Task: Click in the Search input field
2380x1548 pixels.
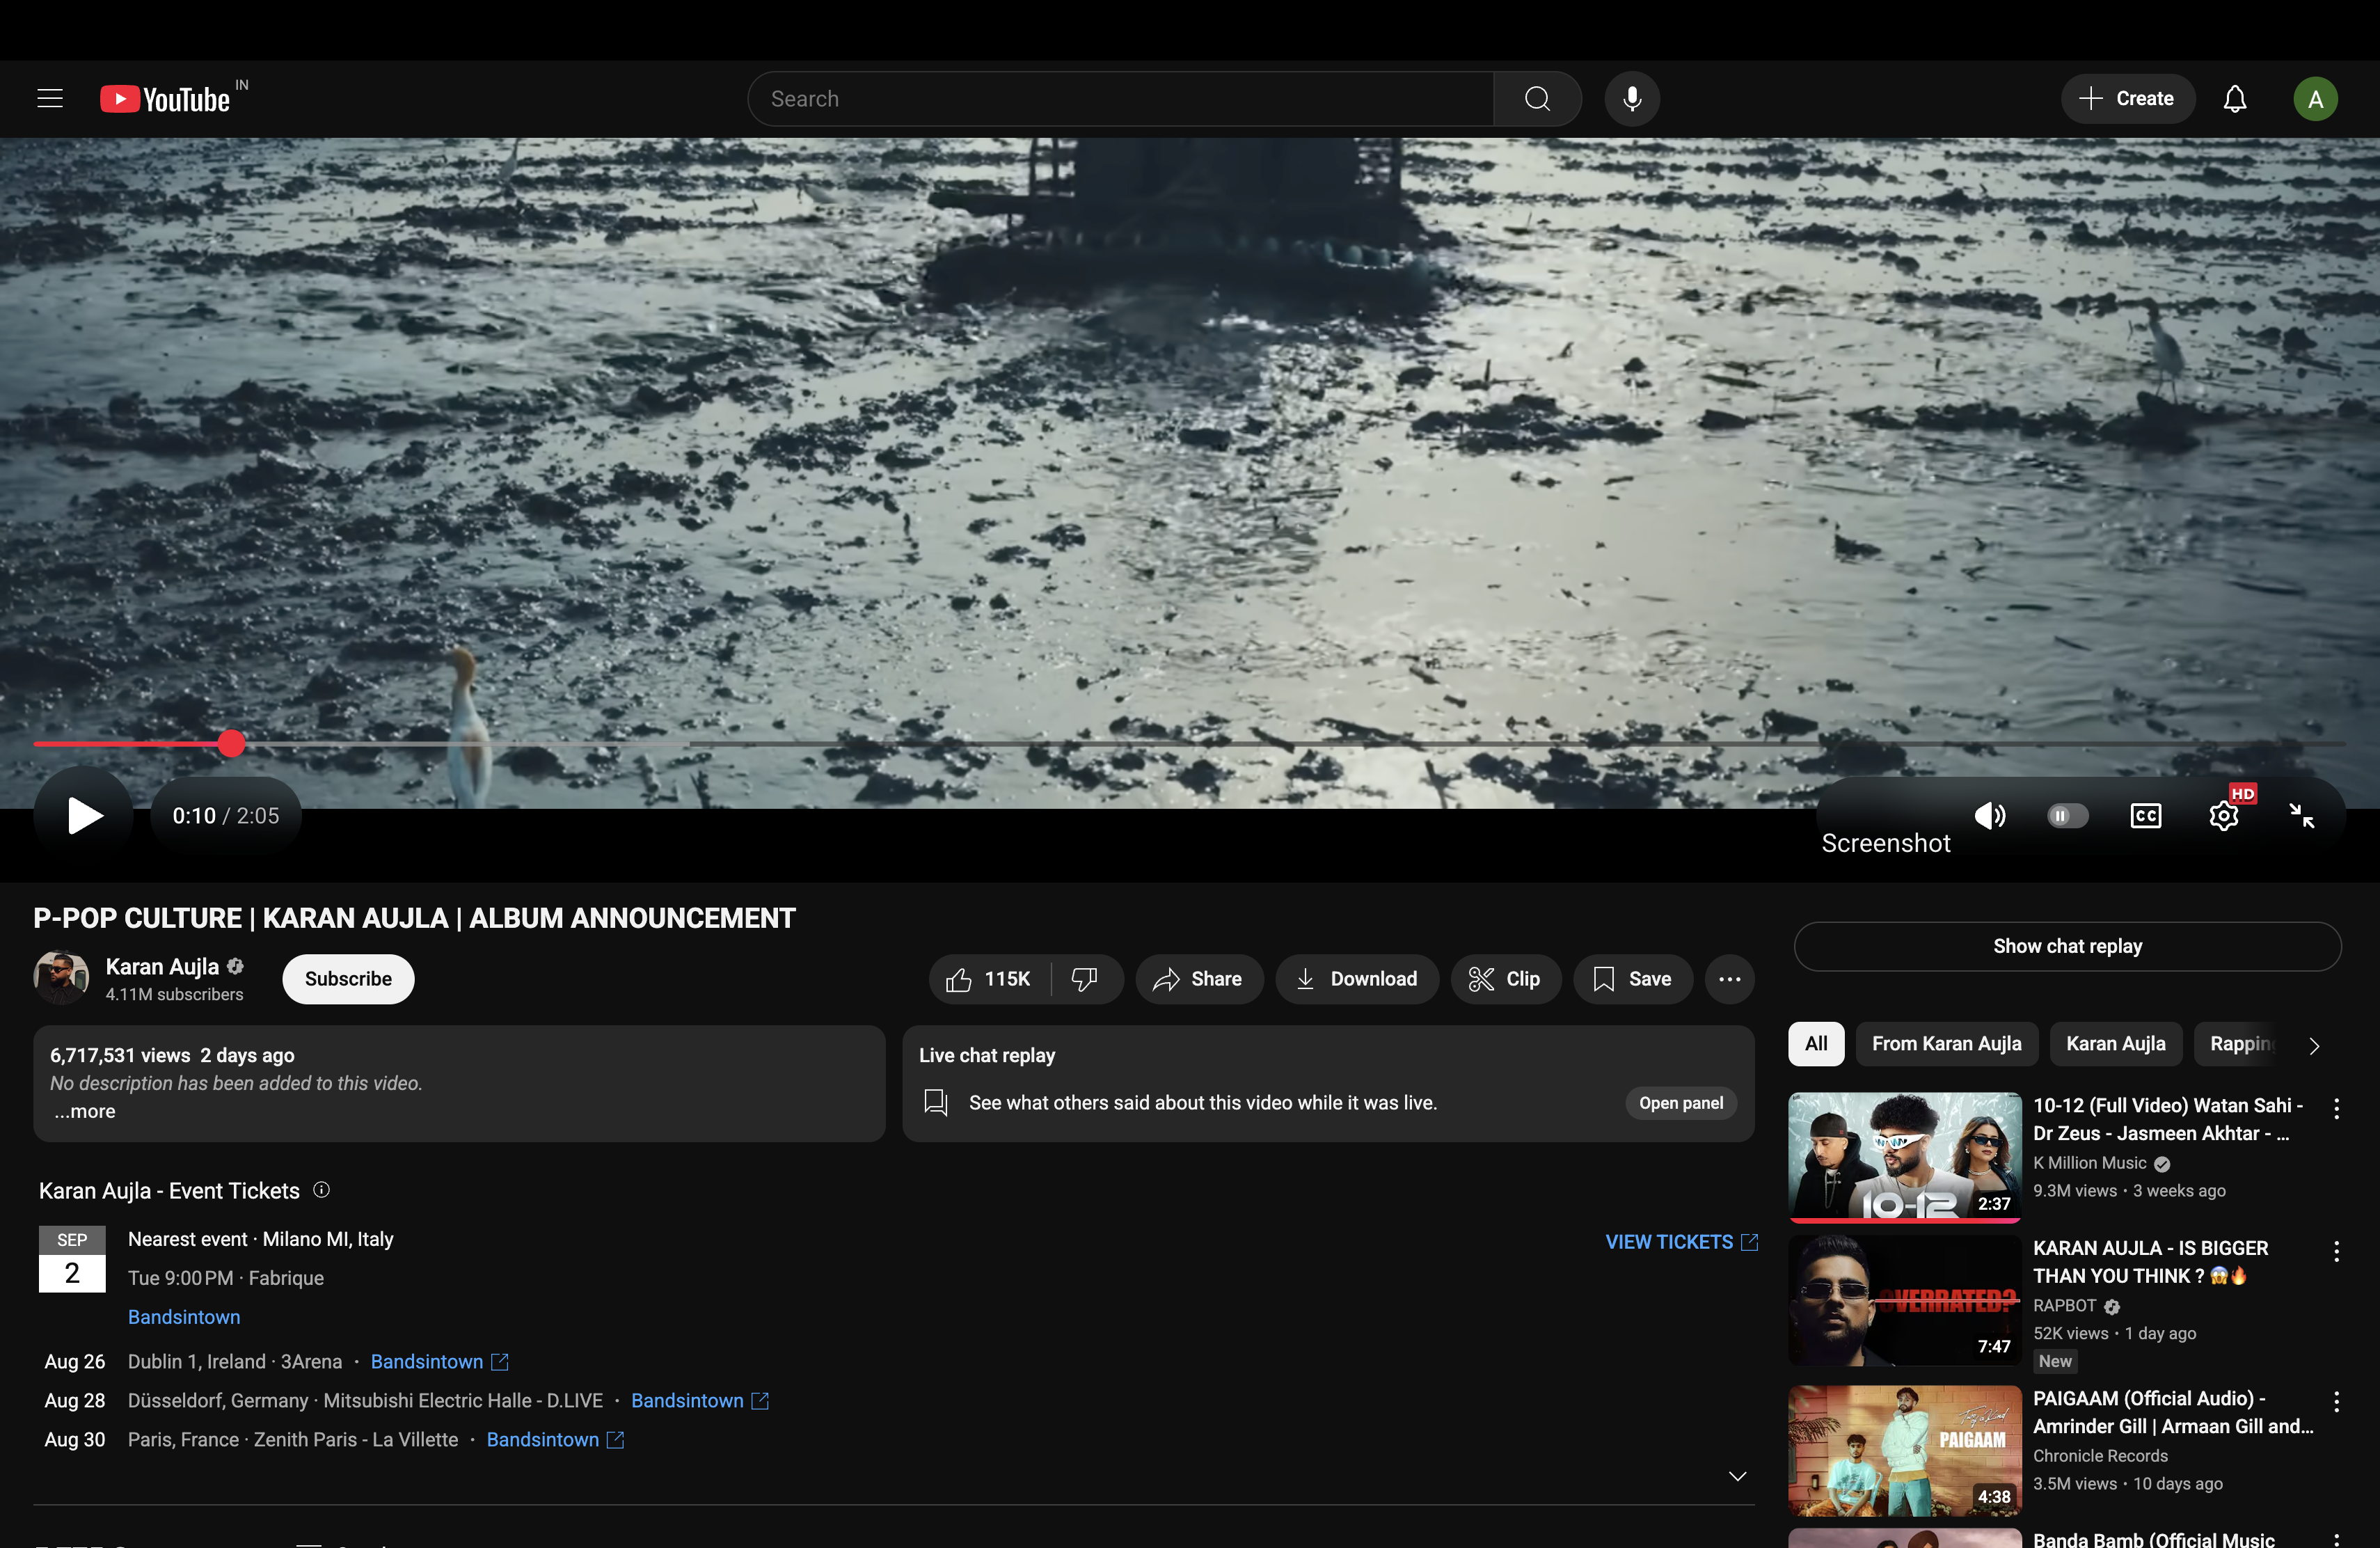Action: pos(1120,99)
